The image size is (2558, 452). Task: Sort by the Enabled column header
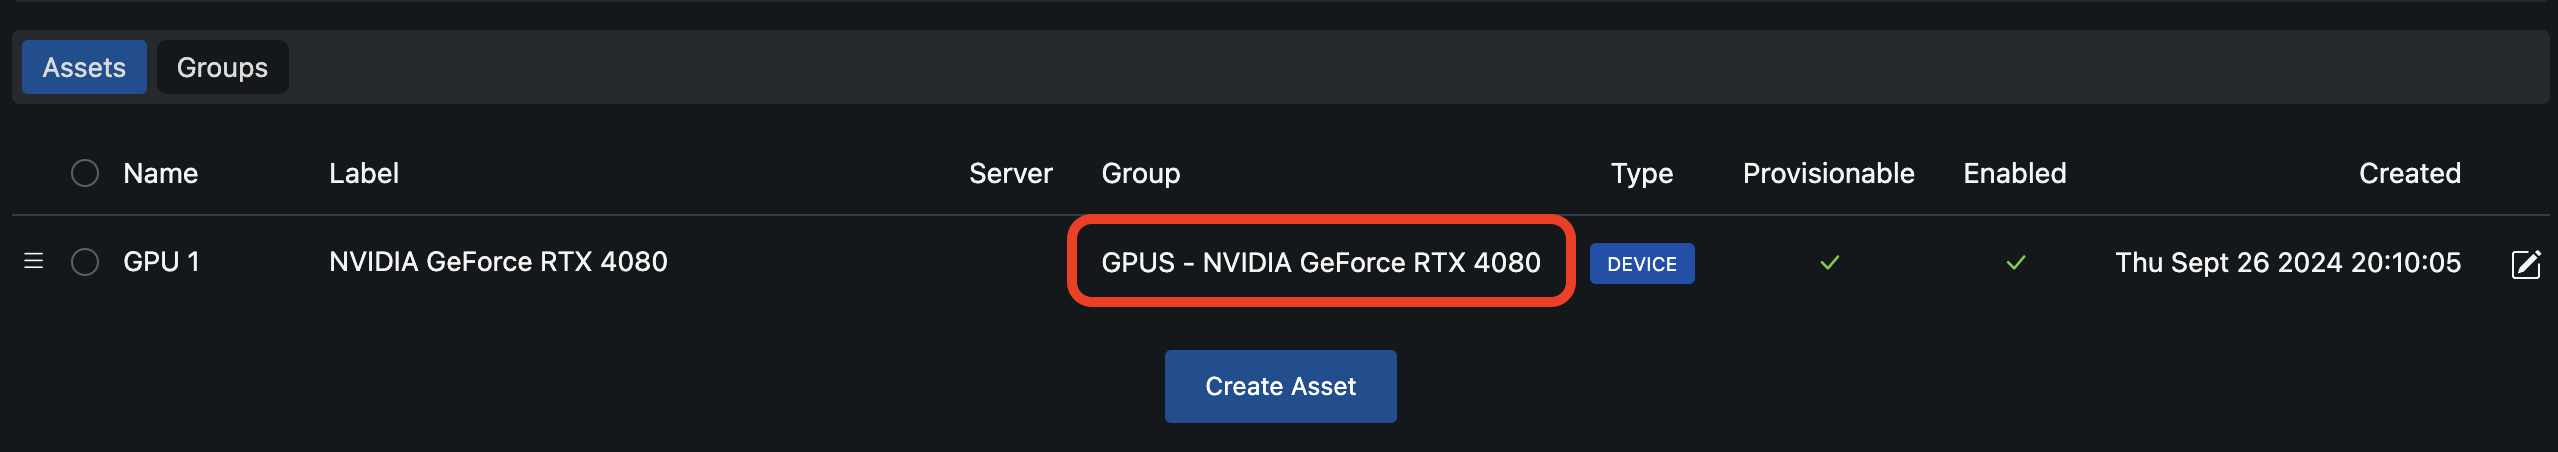[2014, 173]
